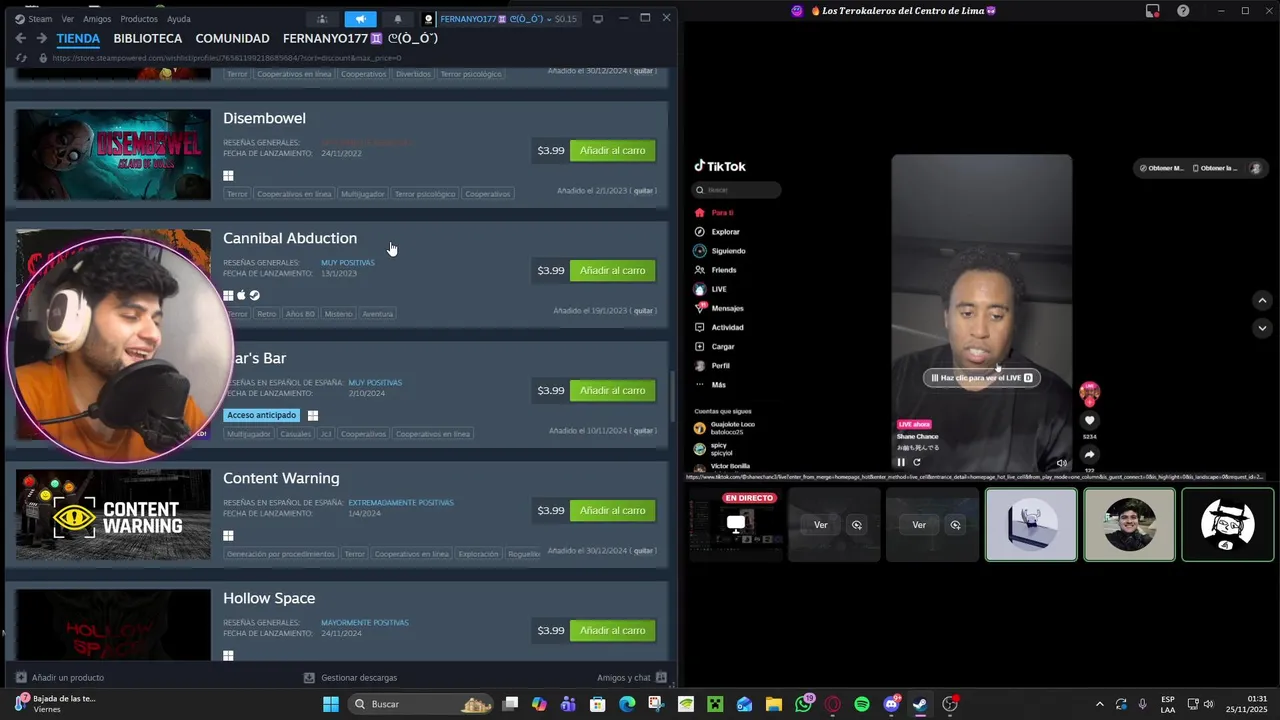Open the Amigos menu in Steam
Screen dimensions: 1280x720
(x=97, y=19)
